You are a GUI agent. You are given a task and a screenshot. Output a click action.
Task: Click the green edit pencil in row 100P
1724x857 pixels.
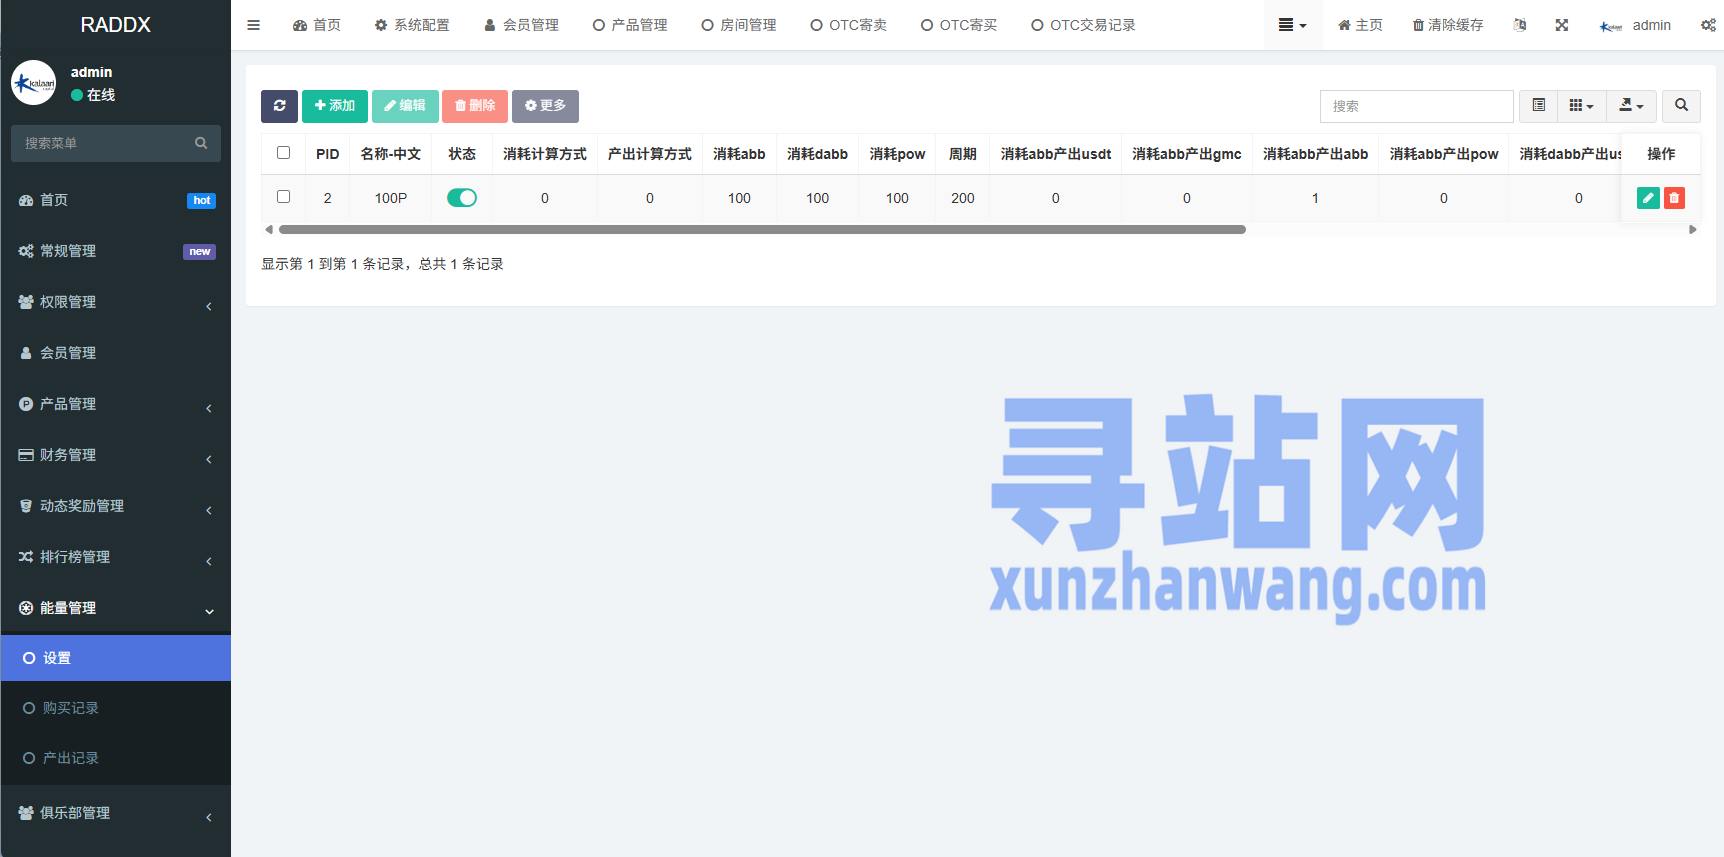pos(1648,198)
